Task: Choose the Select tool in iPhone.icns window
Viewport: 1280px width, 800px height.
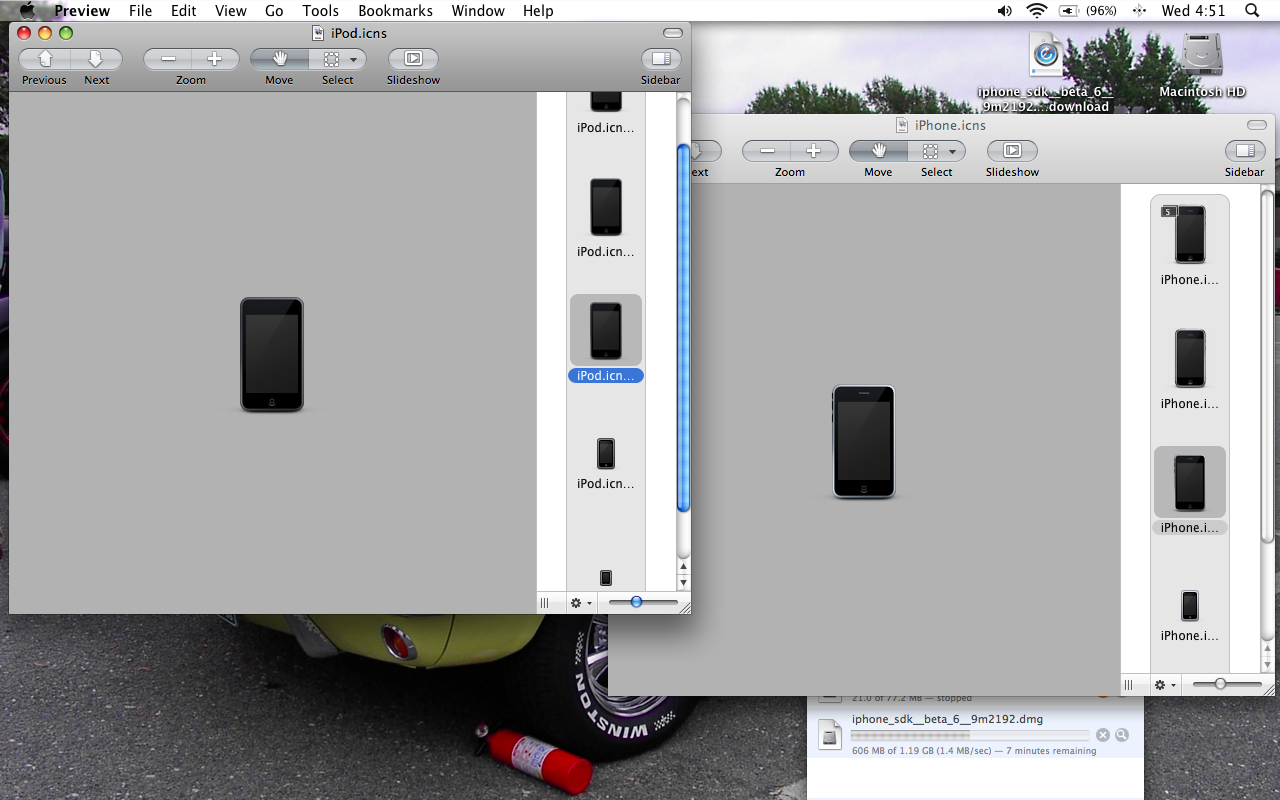Action: click(x=930, y=151)
